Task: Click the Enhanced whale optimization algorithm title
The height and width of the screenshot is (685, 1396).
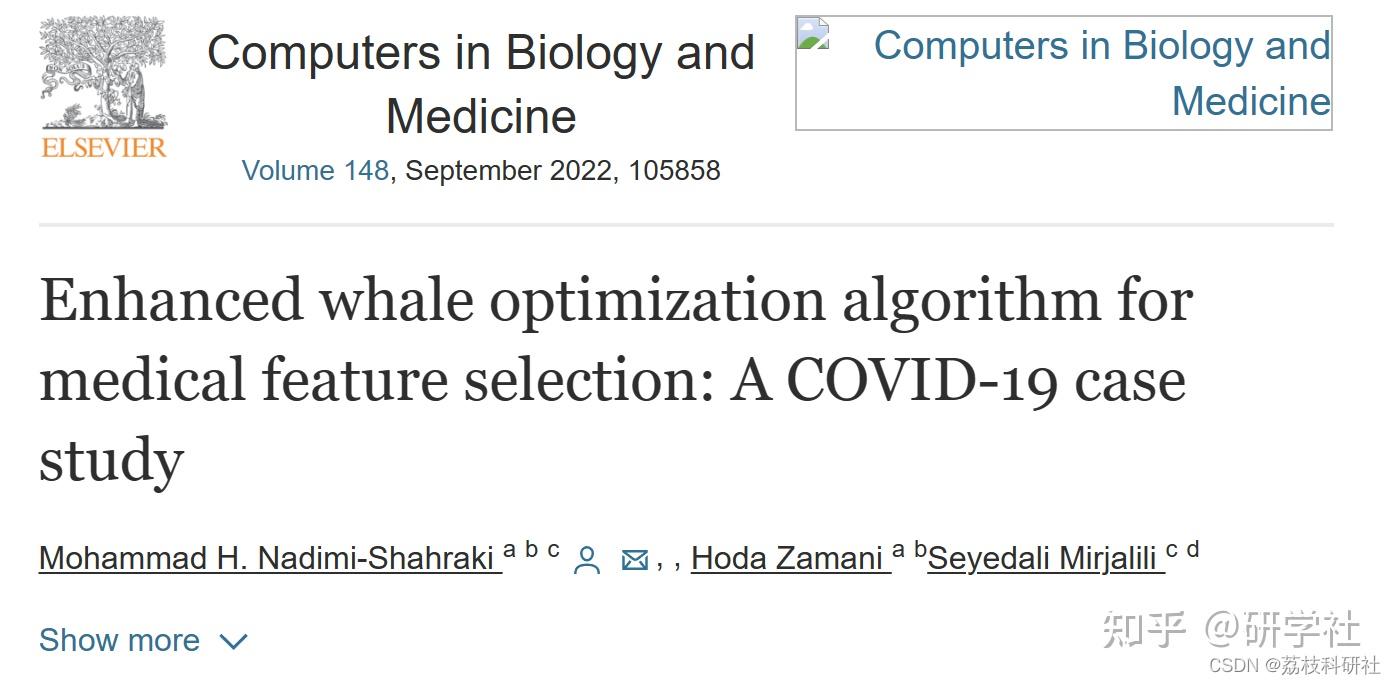Action: point(616,380)
